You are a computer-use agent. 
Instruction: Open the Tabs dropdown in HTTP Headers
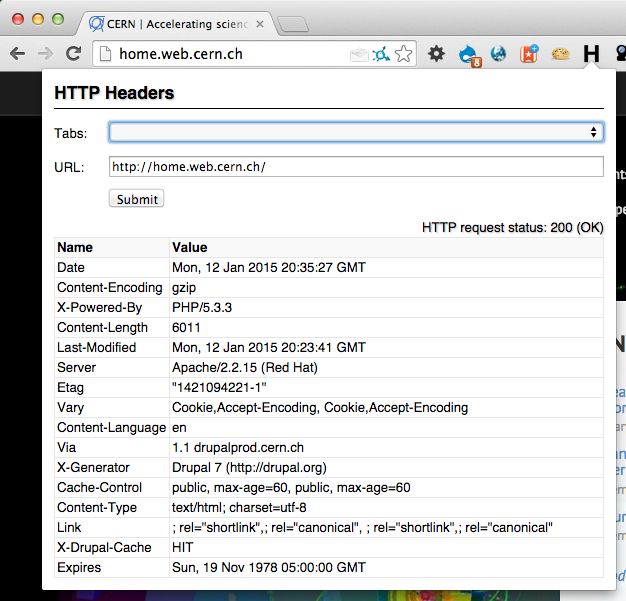click(x=356, y=132)
